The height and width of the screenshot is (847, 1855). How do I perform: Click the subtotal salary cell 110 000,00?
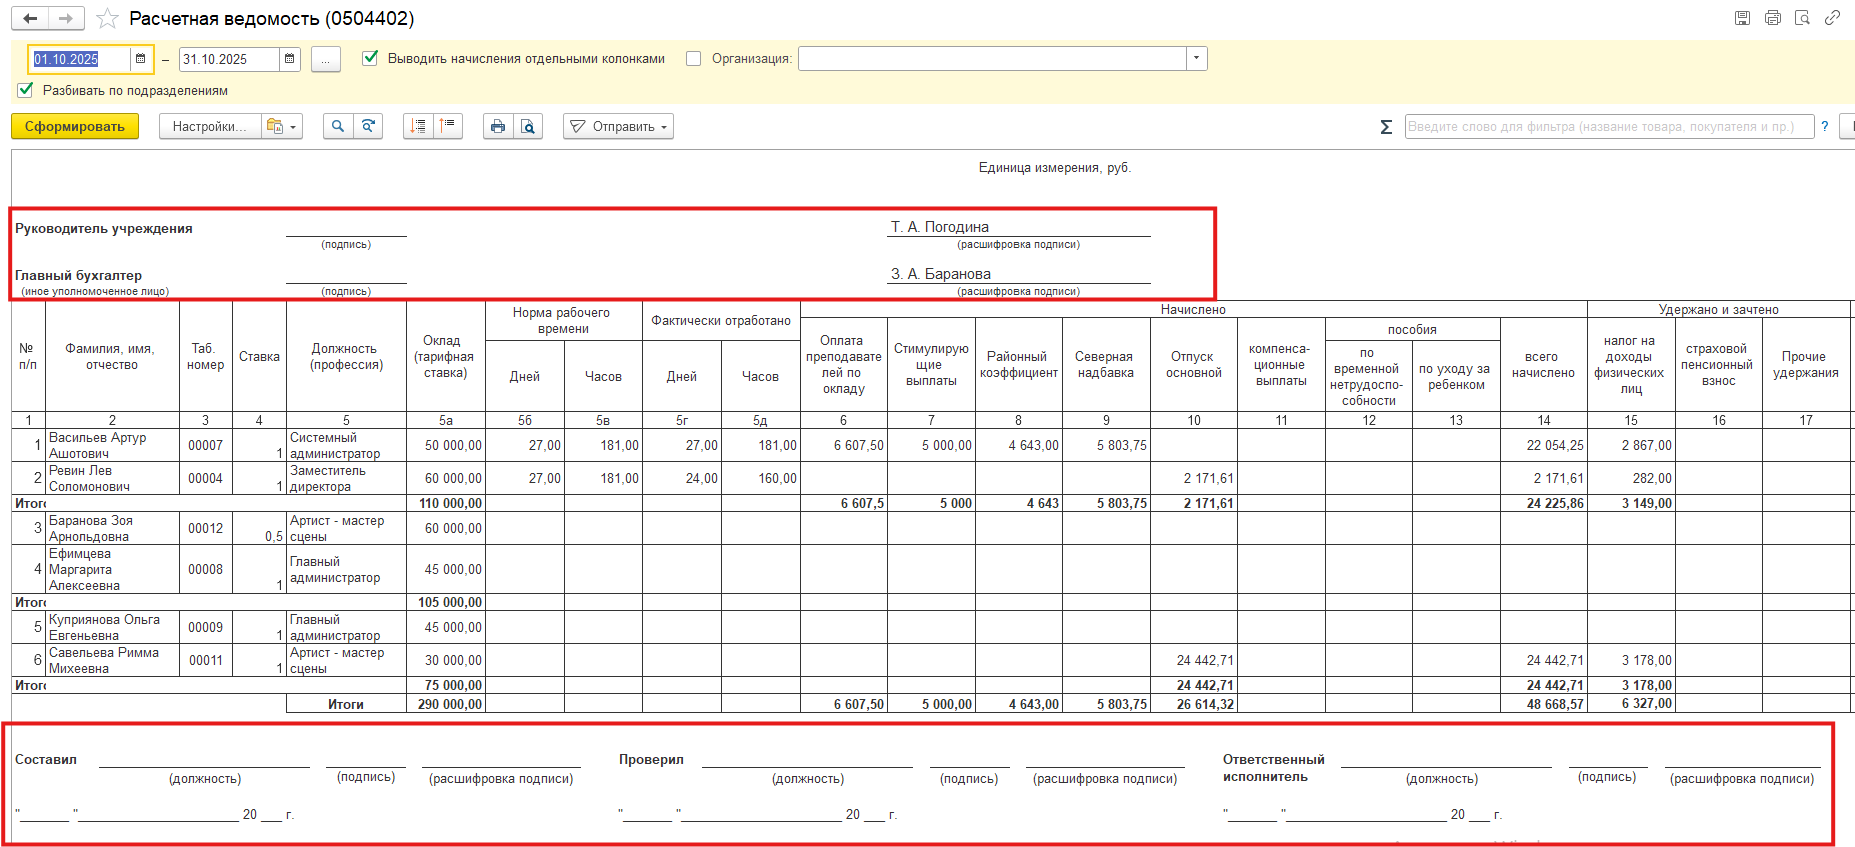click(x=446, y=503)
